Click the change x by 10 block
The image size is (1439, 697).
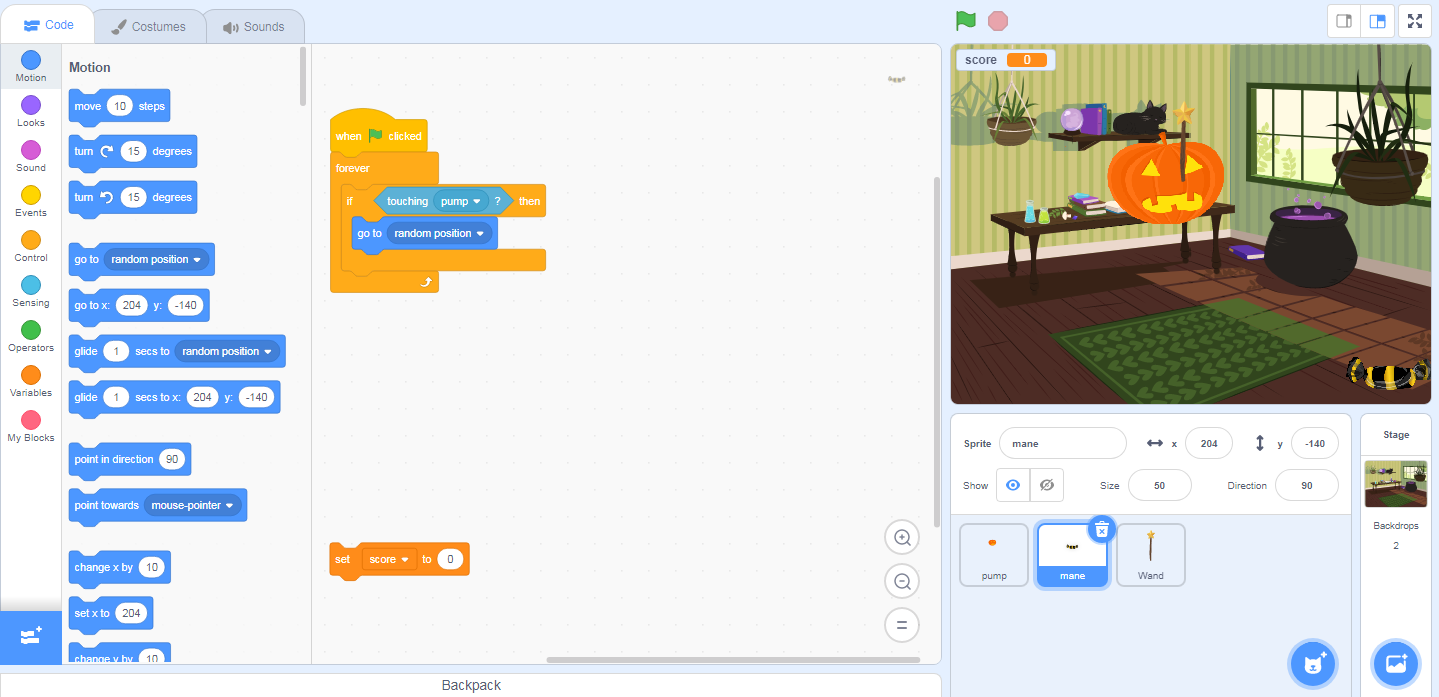pyautogui.click(x=119, y=567)
